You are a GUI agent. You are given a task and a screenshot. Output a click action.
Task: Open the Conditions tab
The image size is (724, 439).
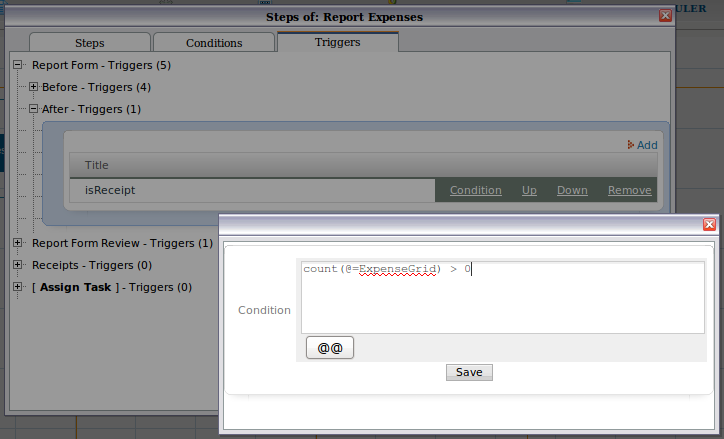[214, 43]
